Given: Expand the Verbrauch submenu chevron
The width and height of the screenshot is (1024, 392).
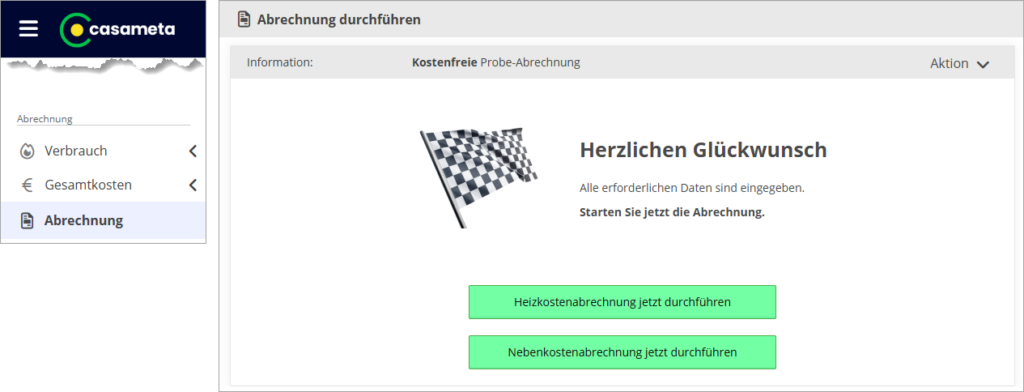Looking at the screenshot, I should pyautogui.click(x=193, y=151).
